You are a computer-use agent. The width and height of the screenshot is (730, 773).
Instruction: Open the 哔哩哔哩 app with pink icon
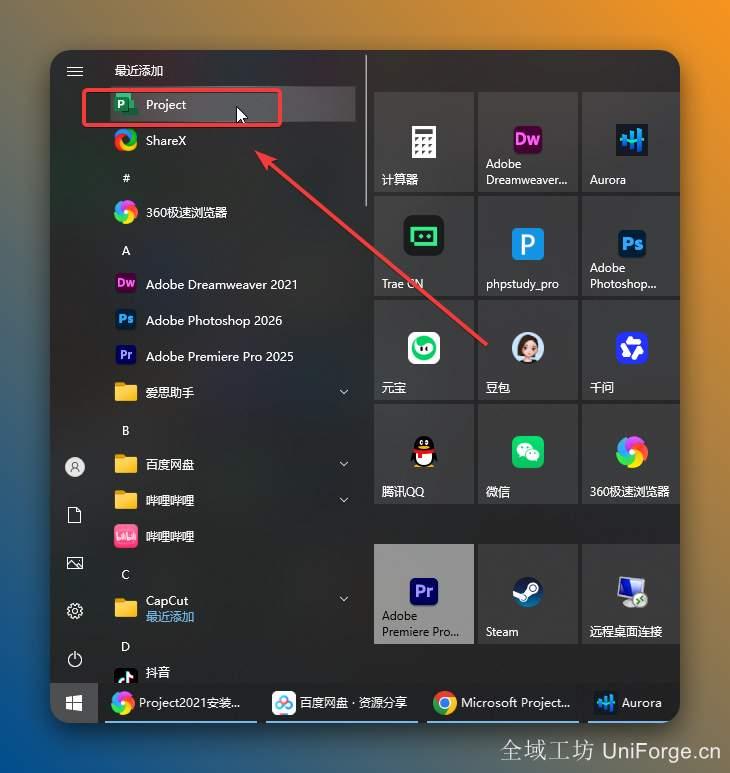pyautogui.click(x=233, y=536)
